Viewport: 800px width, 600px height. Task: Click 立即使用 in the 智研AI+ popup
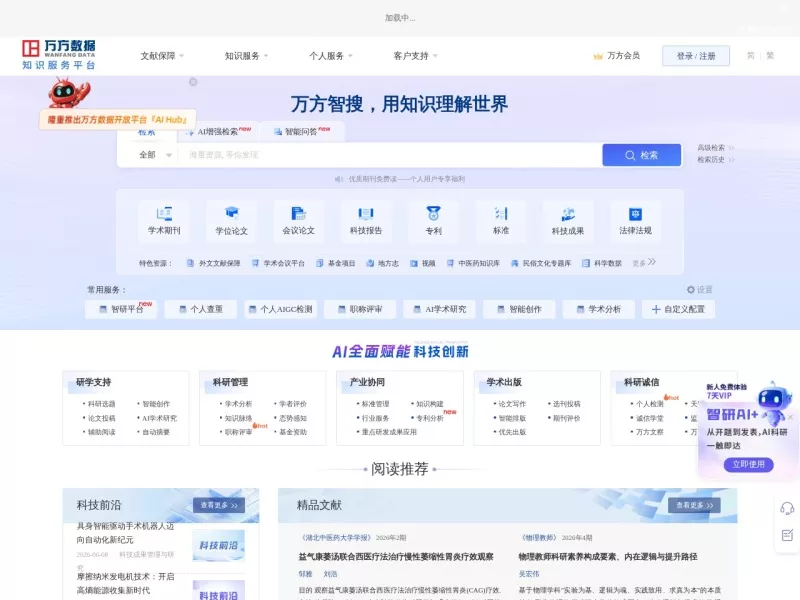(x=748, y=464)
